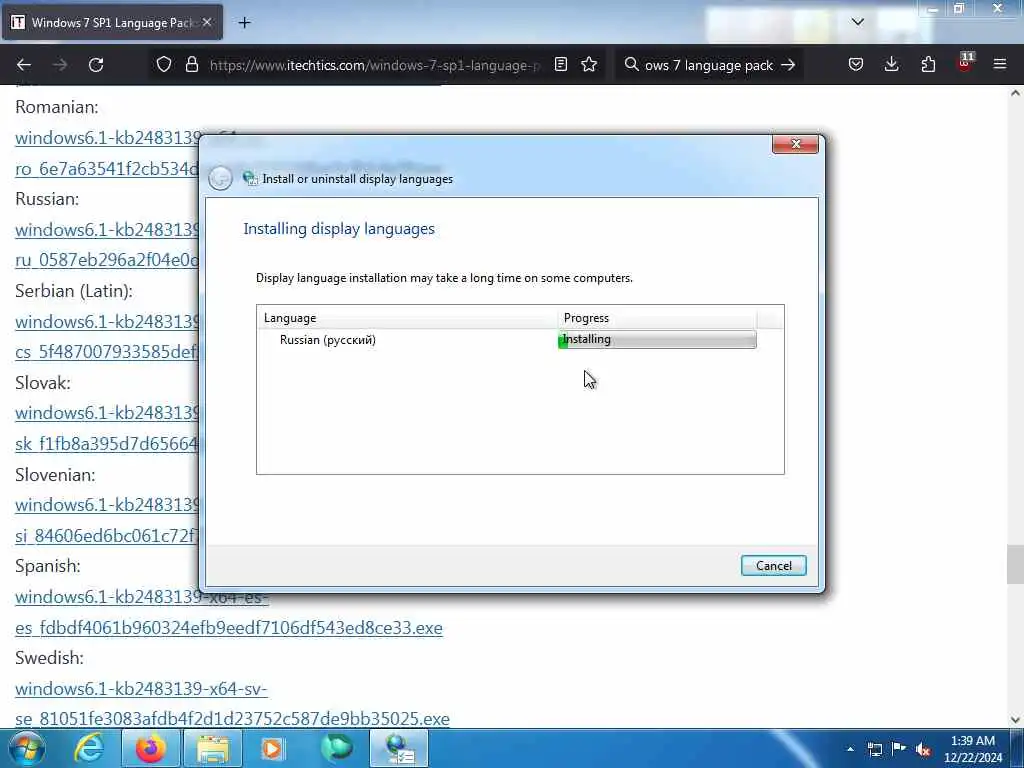Click the Serbian (Latin) windows6.1-kb2483139 link
The width and height of the screenshot is (1024, 768).
pyautogui.click(x=108, y=322)
